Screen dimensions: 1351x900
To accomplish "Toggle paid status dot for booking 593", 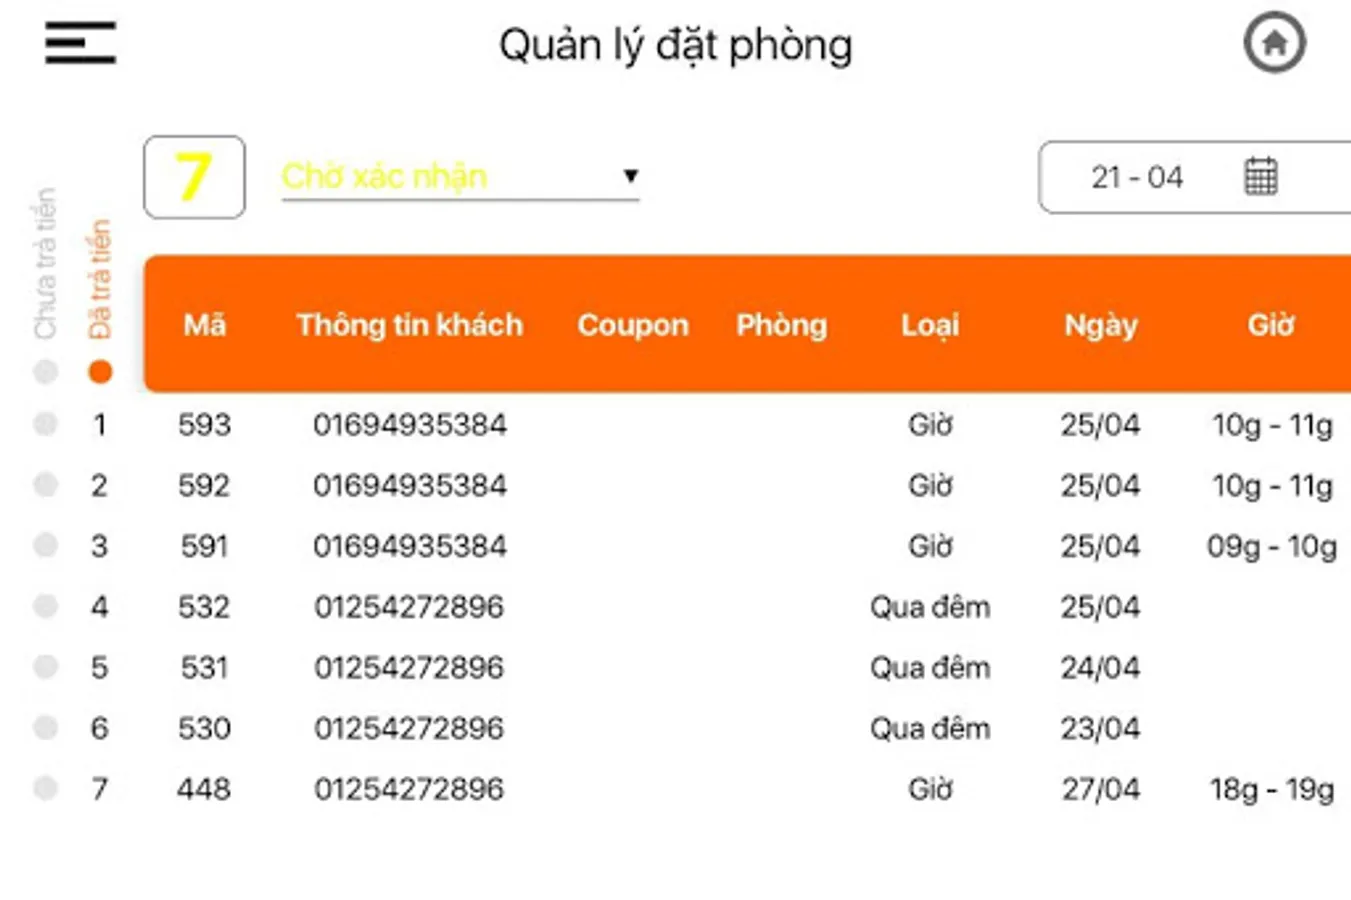I will coord(45,424).
